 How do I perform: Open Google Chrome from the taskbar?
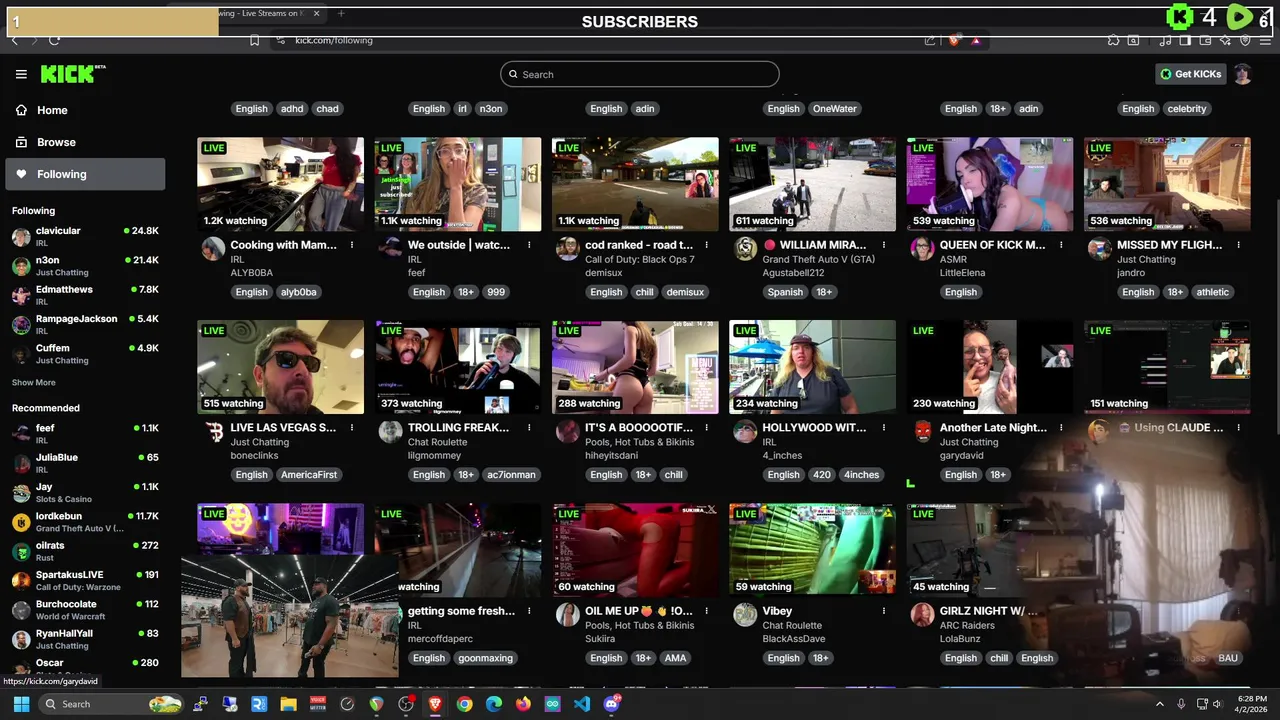[x=464, y=704]
